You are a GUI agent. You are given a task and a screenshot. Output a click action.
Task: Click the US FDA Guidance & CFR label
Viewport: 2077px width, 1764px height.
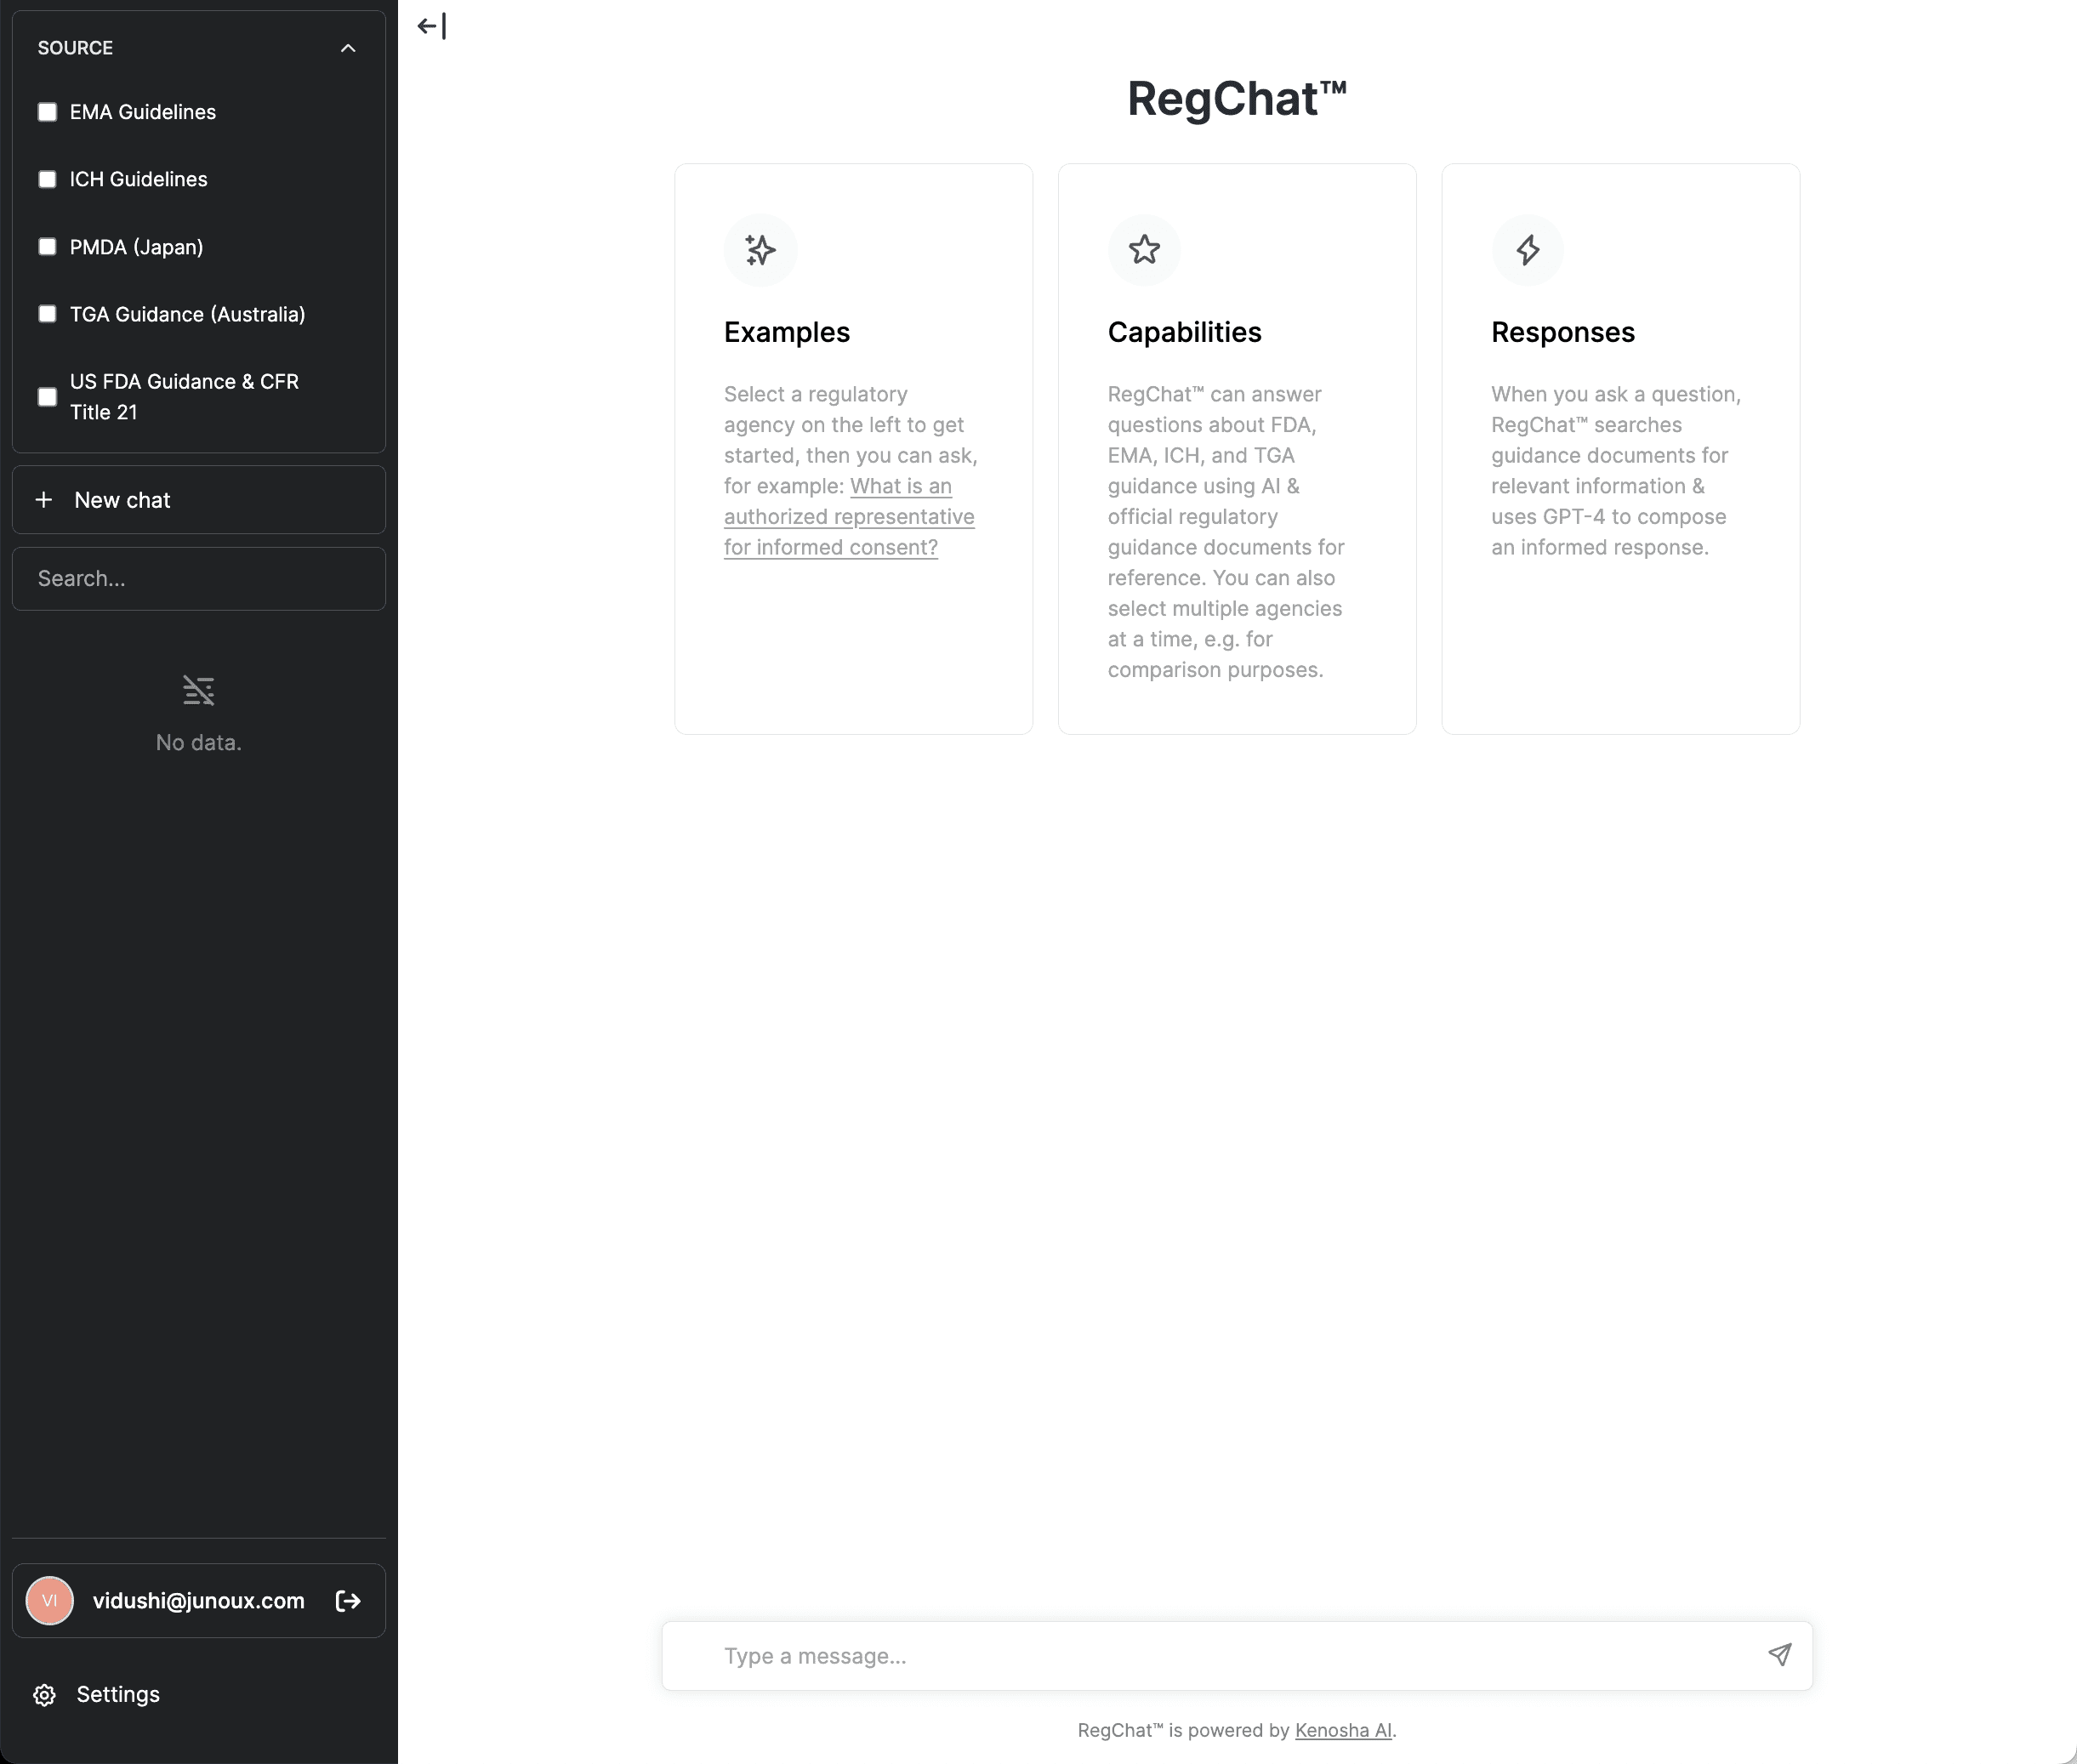pos(185,397)
